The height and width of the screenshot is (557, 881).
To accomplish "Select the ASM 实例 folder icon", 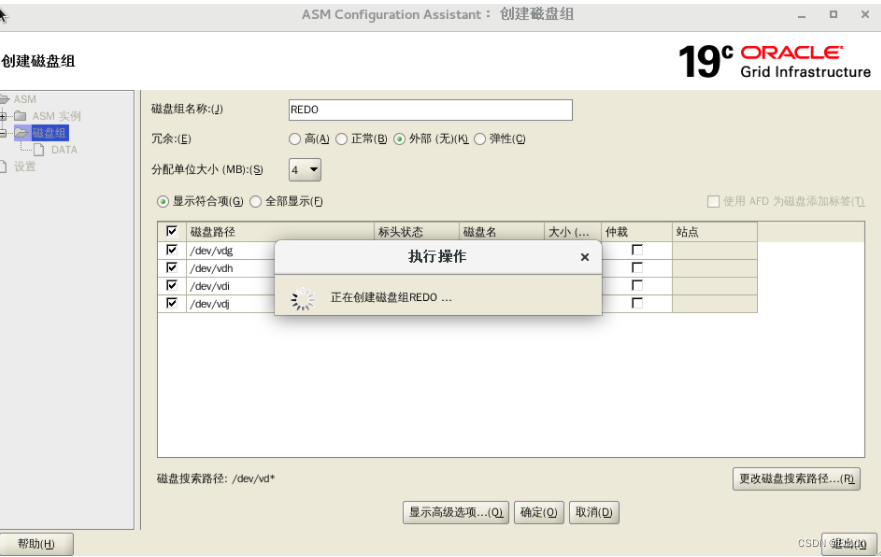I will (21, 116).
